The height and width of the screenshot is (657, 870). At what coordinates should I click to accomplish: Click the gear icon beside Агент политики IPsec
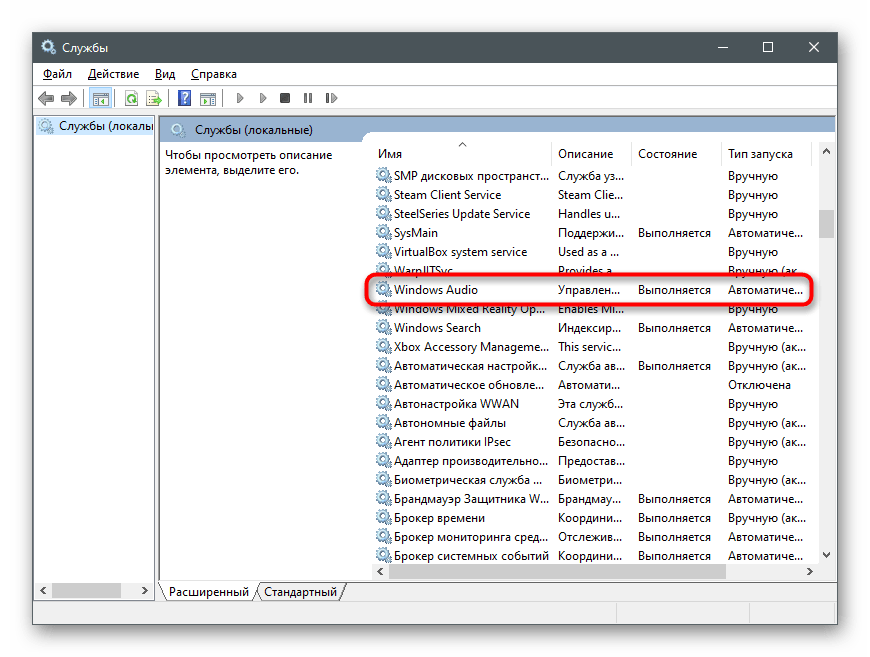click(383, 441)
